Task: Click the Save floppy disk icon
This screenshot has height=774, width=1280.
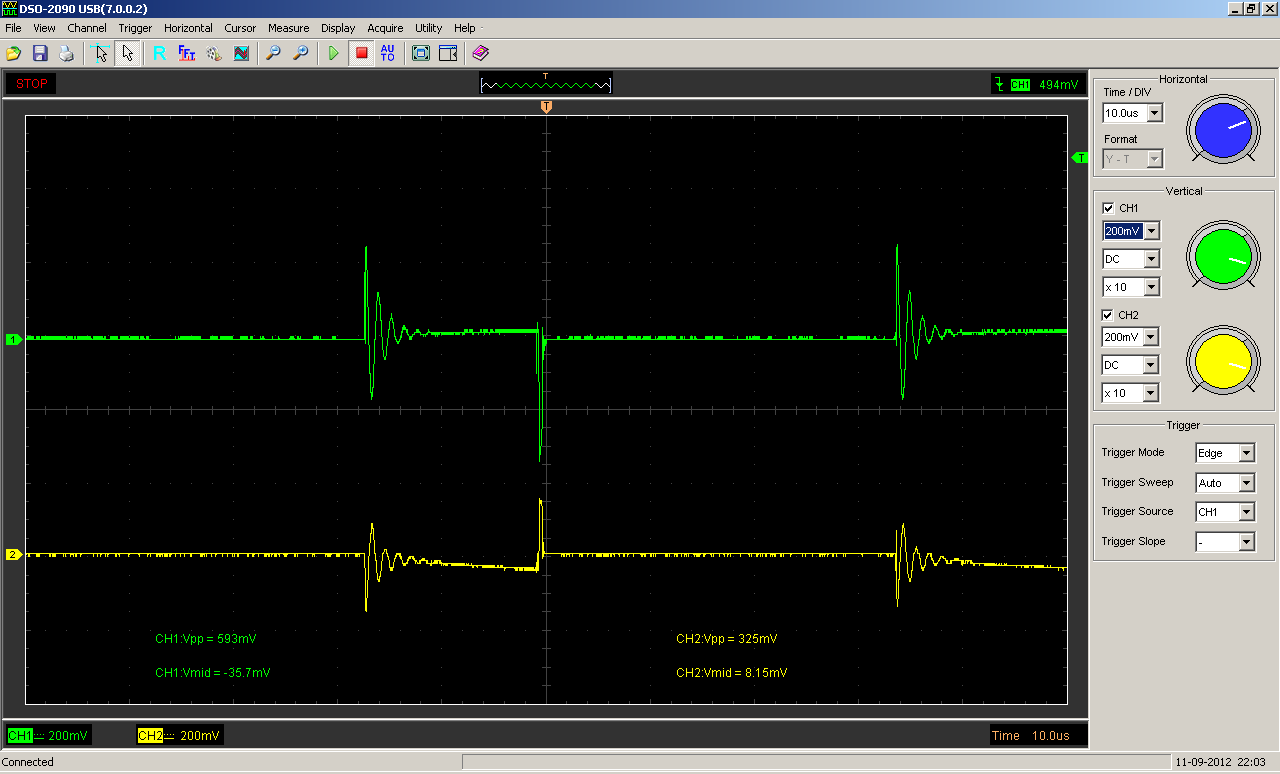Action: coord(40,53)
